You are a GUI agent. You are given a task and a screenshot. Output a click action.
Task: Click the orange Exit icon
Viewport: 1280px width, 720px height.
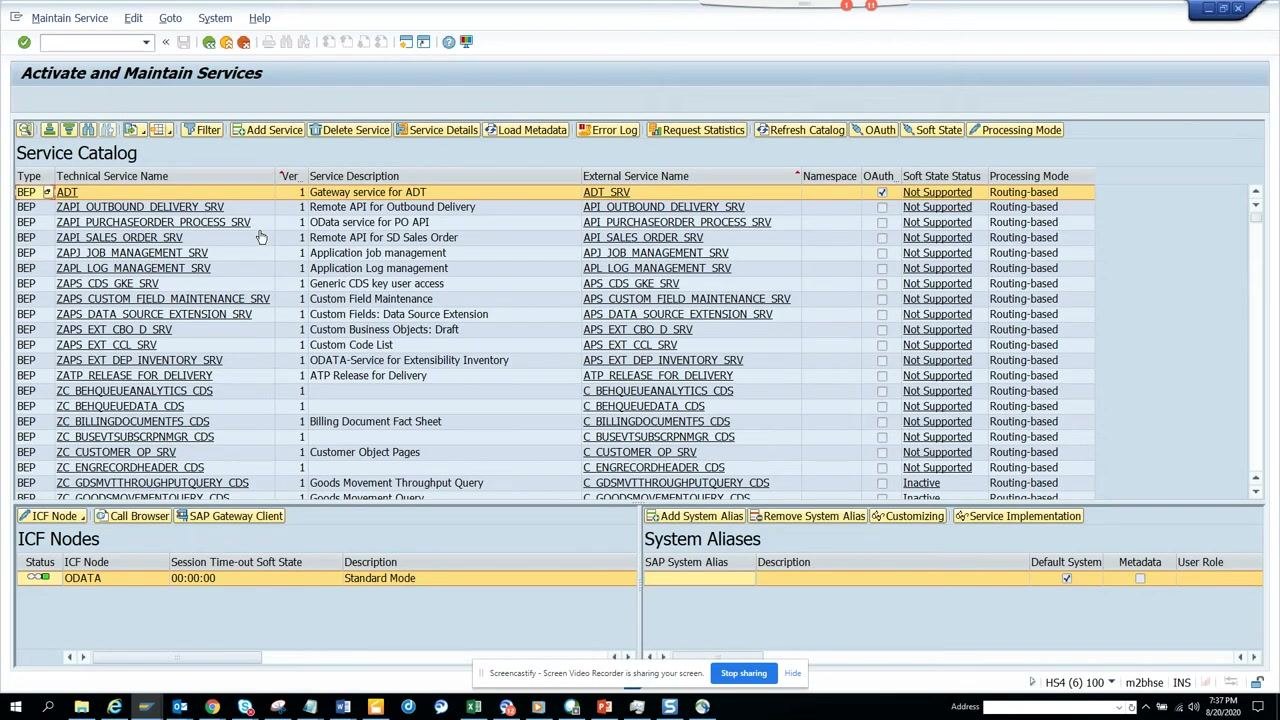point(226,42)
